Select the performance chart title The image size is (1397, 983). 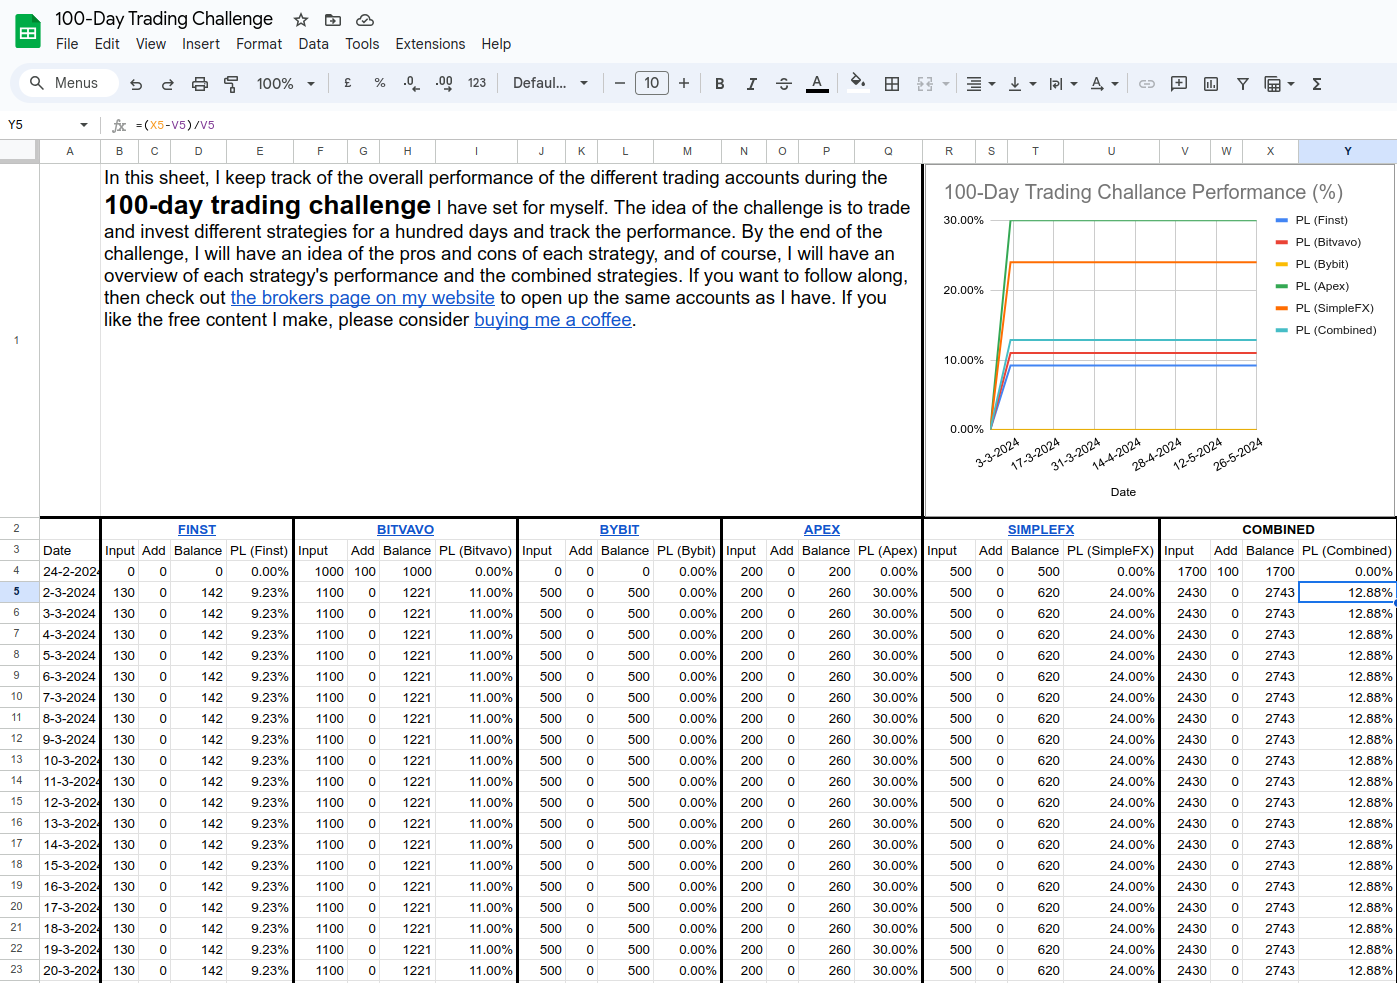(1143, 192)
